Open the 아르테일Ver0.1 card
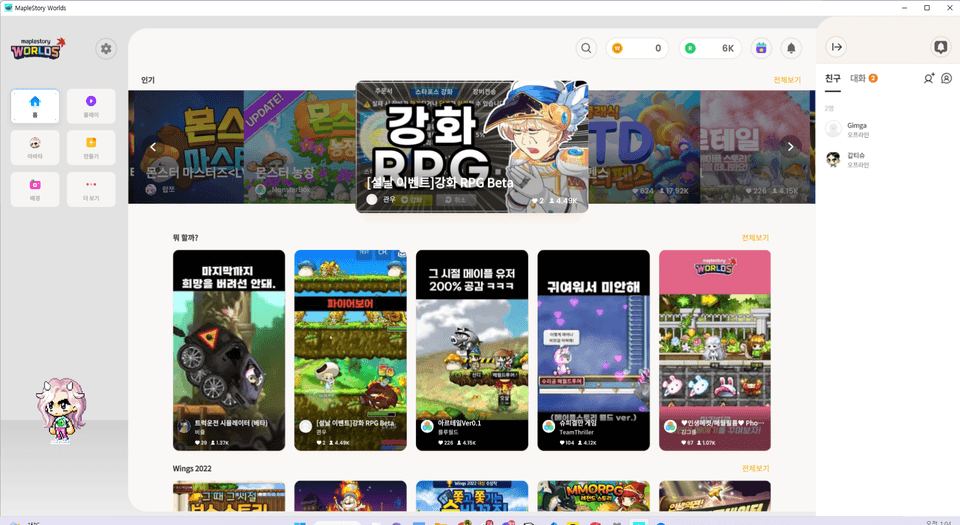960x525 pixels. point(471,350)
